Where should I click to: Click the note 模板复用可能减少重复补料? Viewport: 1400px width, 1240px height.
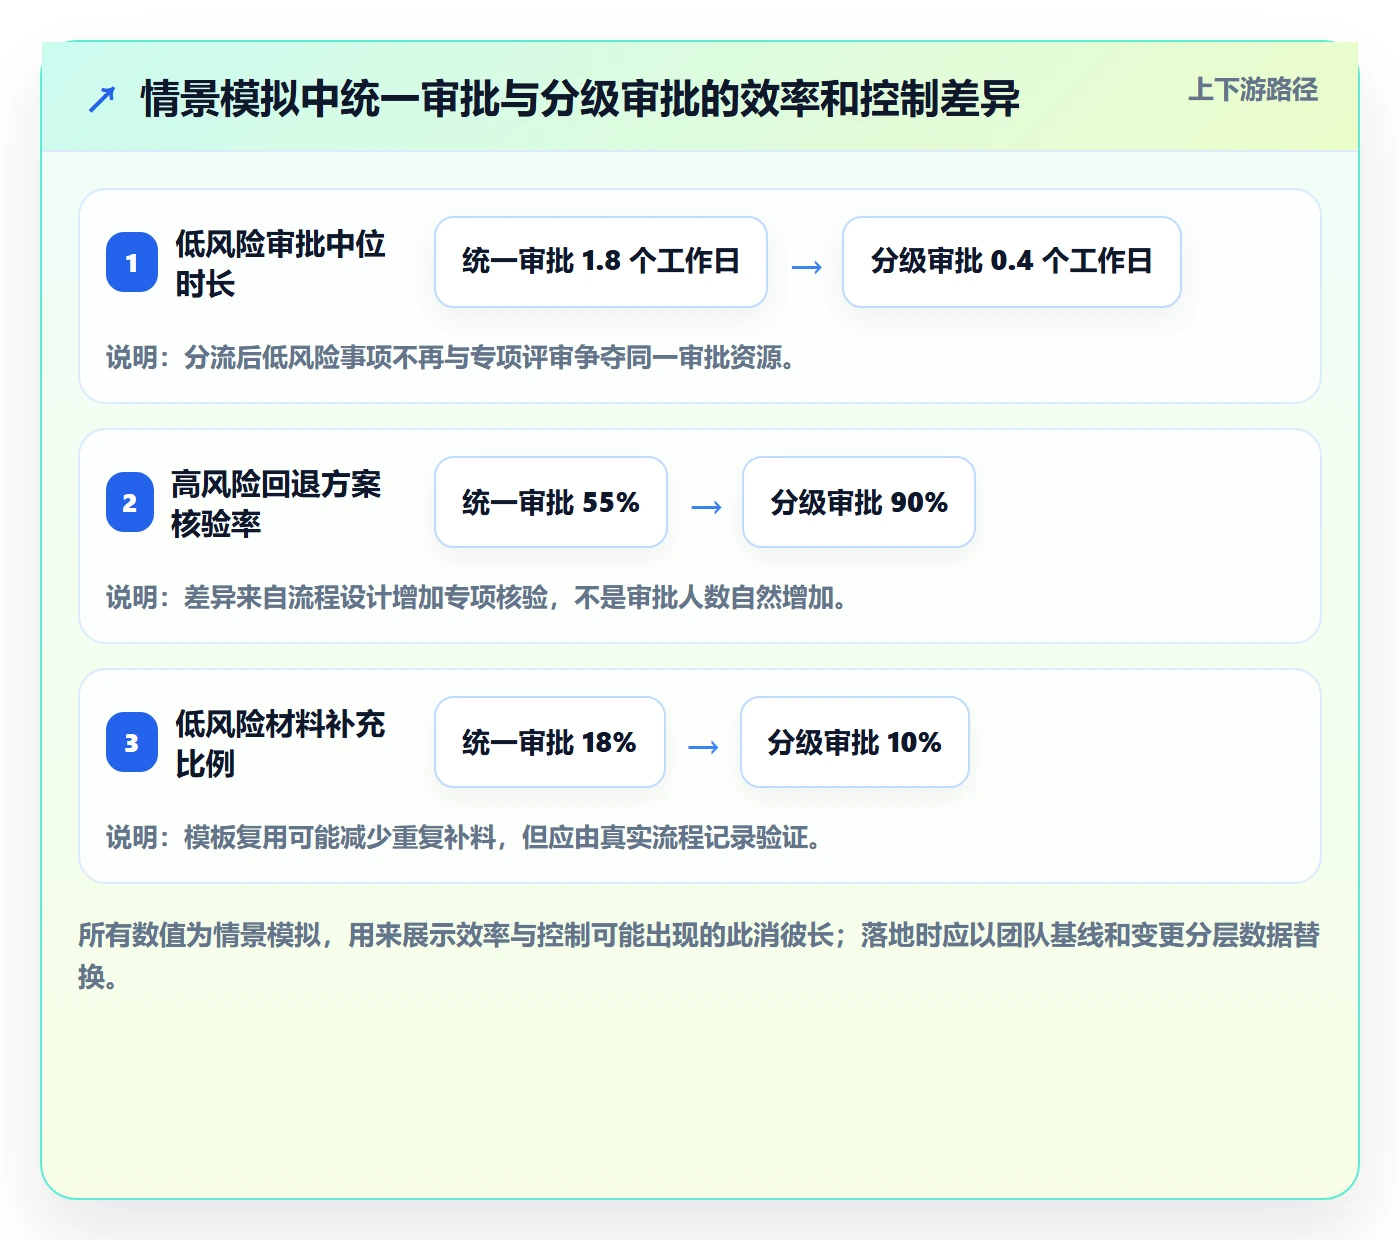click(x=465, y=837)
